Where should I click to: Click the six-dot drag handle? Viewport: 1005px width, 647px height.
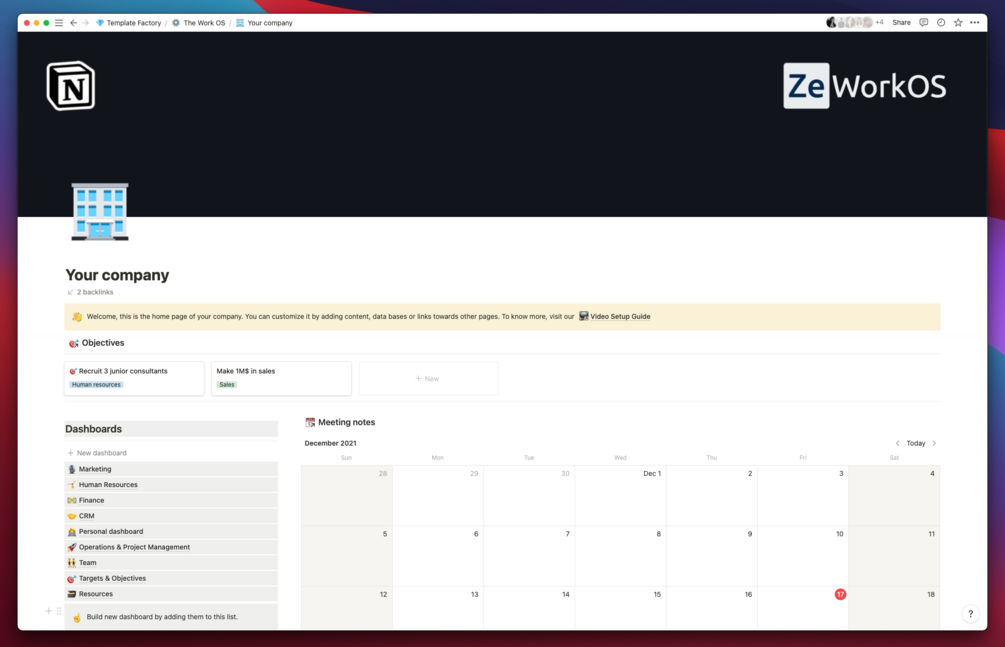click(59, 611)
